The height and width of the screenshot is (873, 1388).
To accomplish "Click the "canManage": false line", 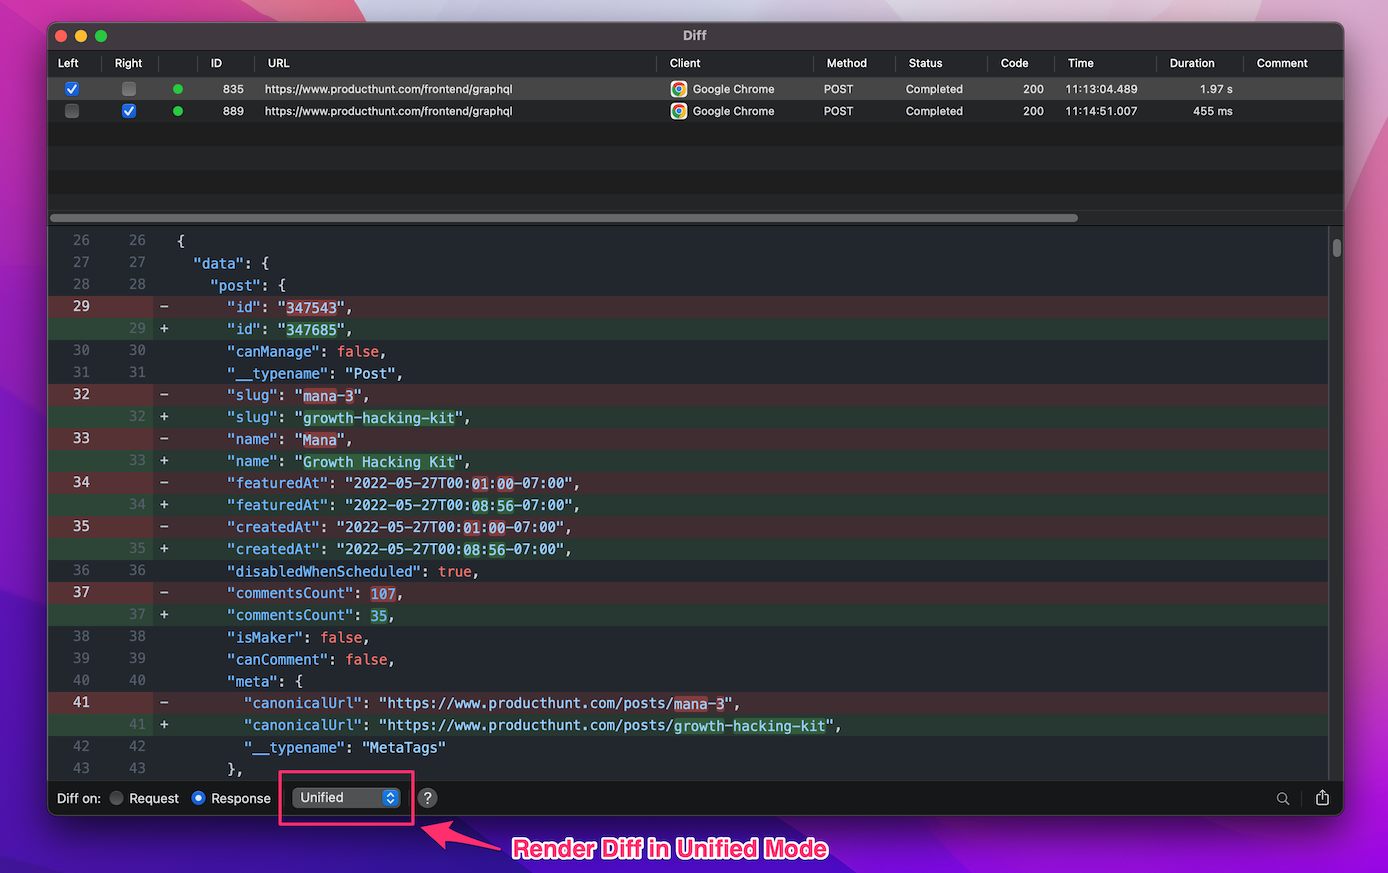I will tap(688, 351).
